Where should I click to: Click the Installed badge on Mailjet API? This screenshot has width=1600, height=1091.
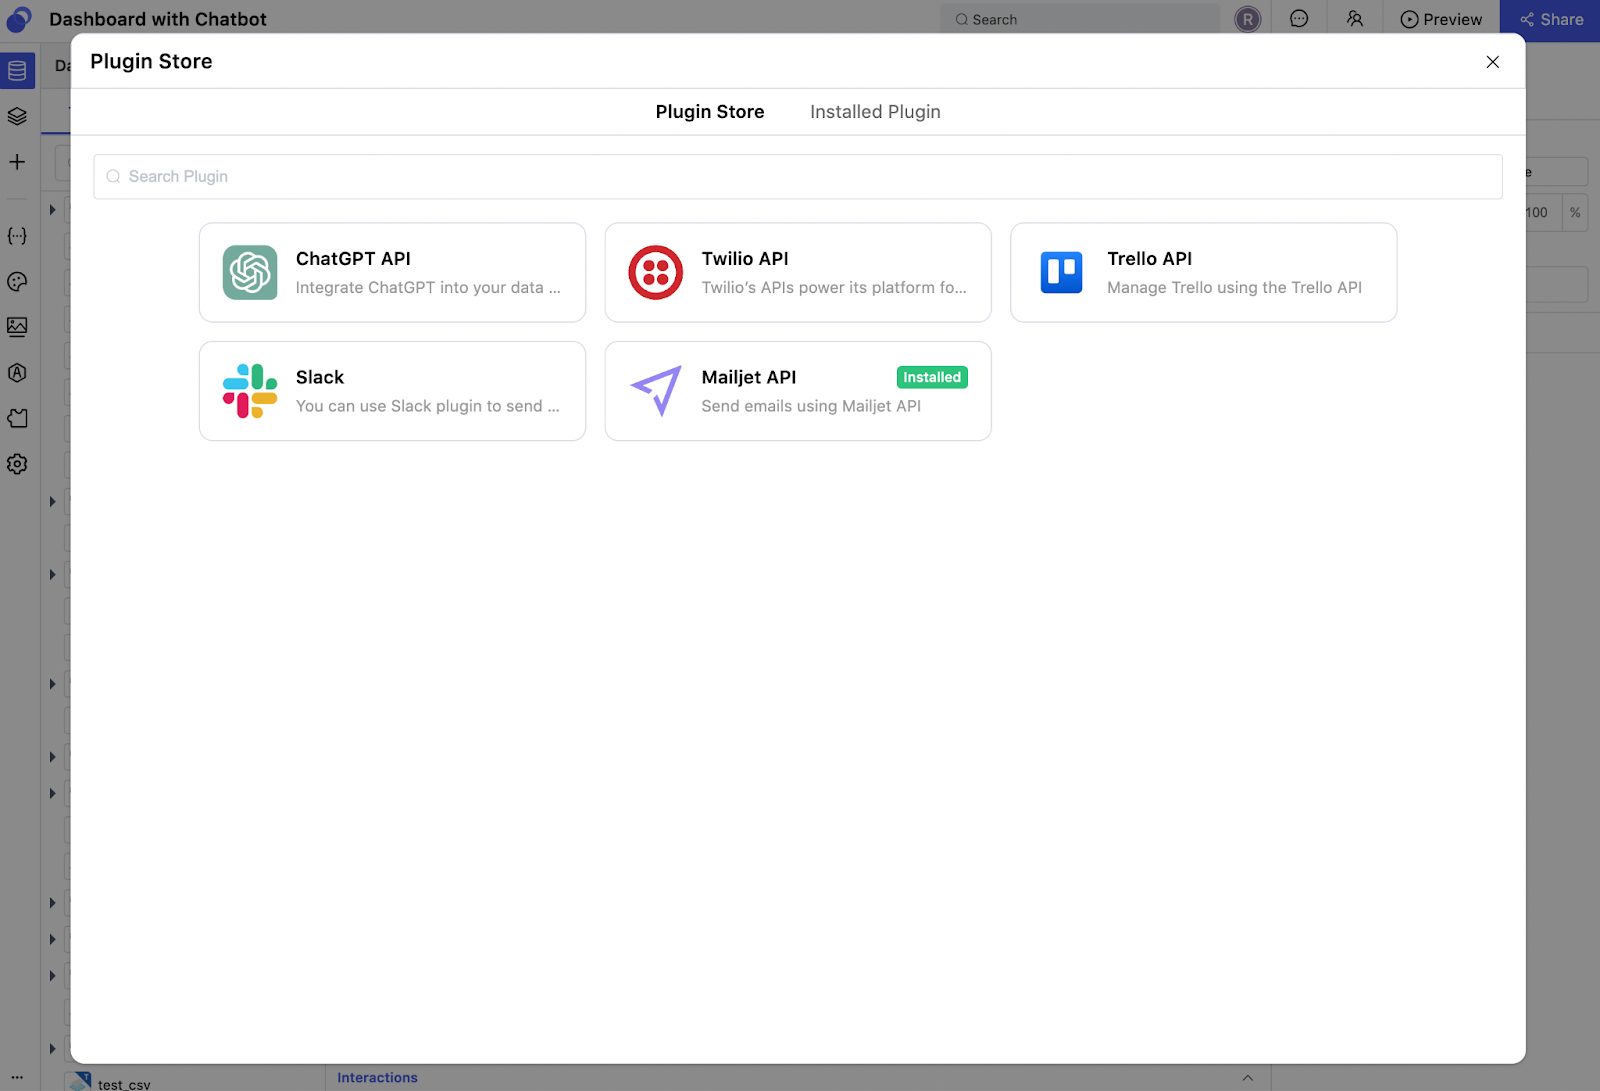[932, 377]
